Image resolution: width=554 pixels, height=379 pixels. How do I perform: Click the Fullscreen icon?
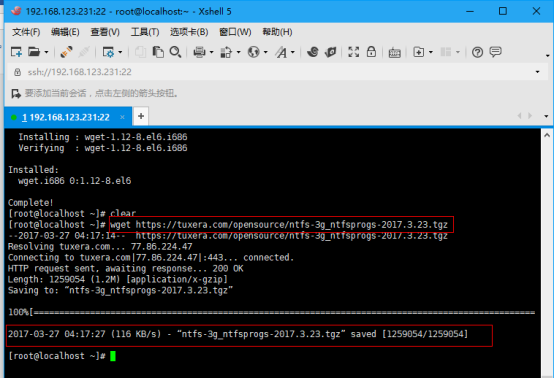coord(354,52)
